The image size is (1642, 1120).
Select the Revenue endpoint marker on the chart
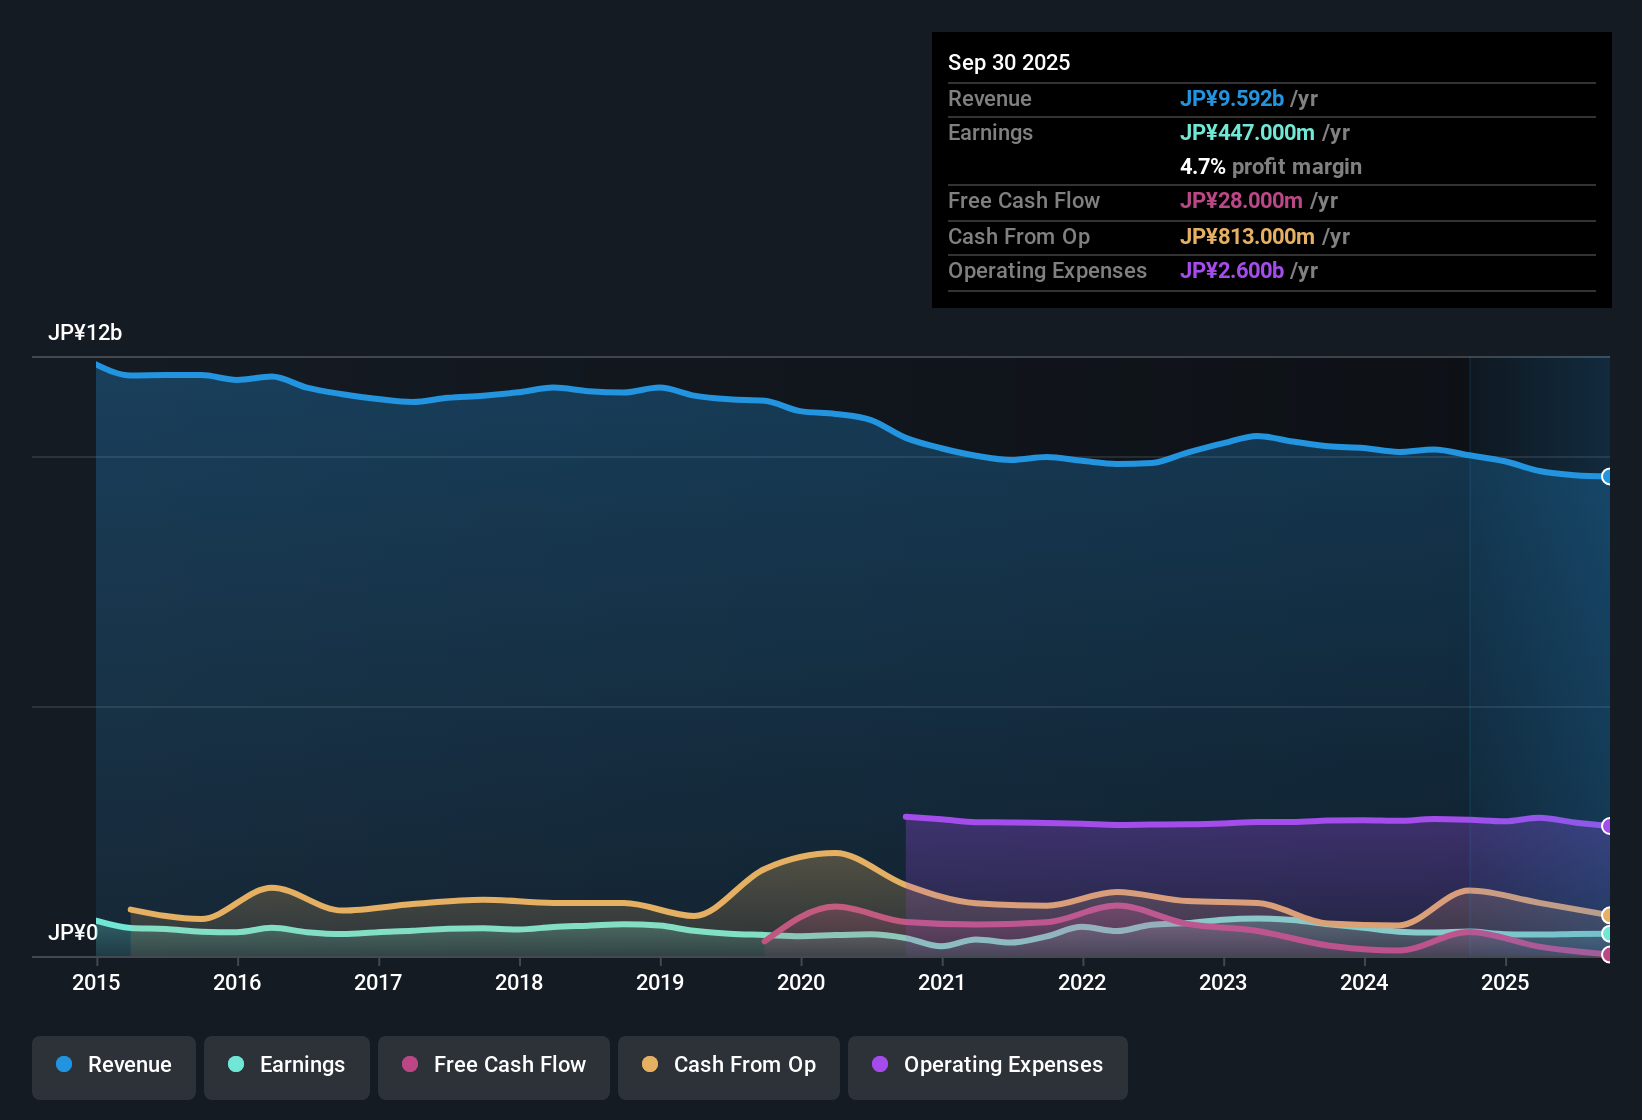[1607, 477]
